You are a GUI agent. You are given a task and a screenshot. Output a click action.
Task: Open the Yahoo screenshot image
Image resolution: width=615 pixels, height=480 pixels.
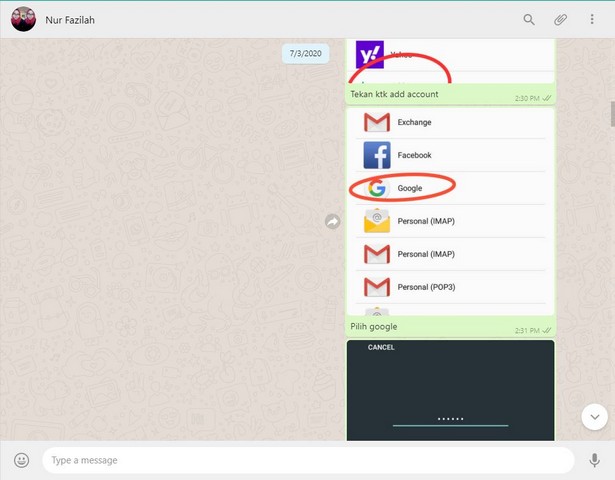tap(450, 61)
